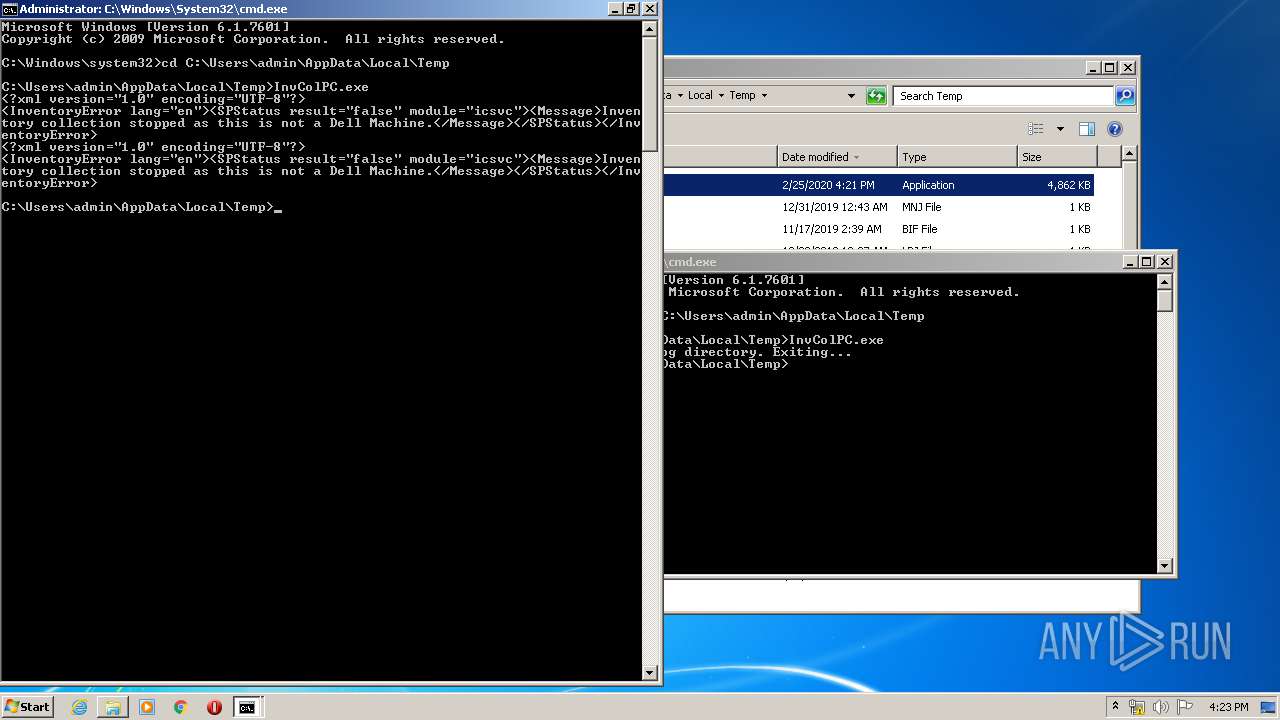Sort by the Type column header

tap(957, 157)
